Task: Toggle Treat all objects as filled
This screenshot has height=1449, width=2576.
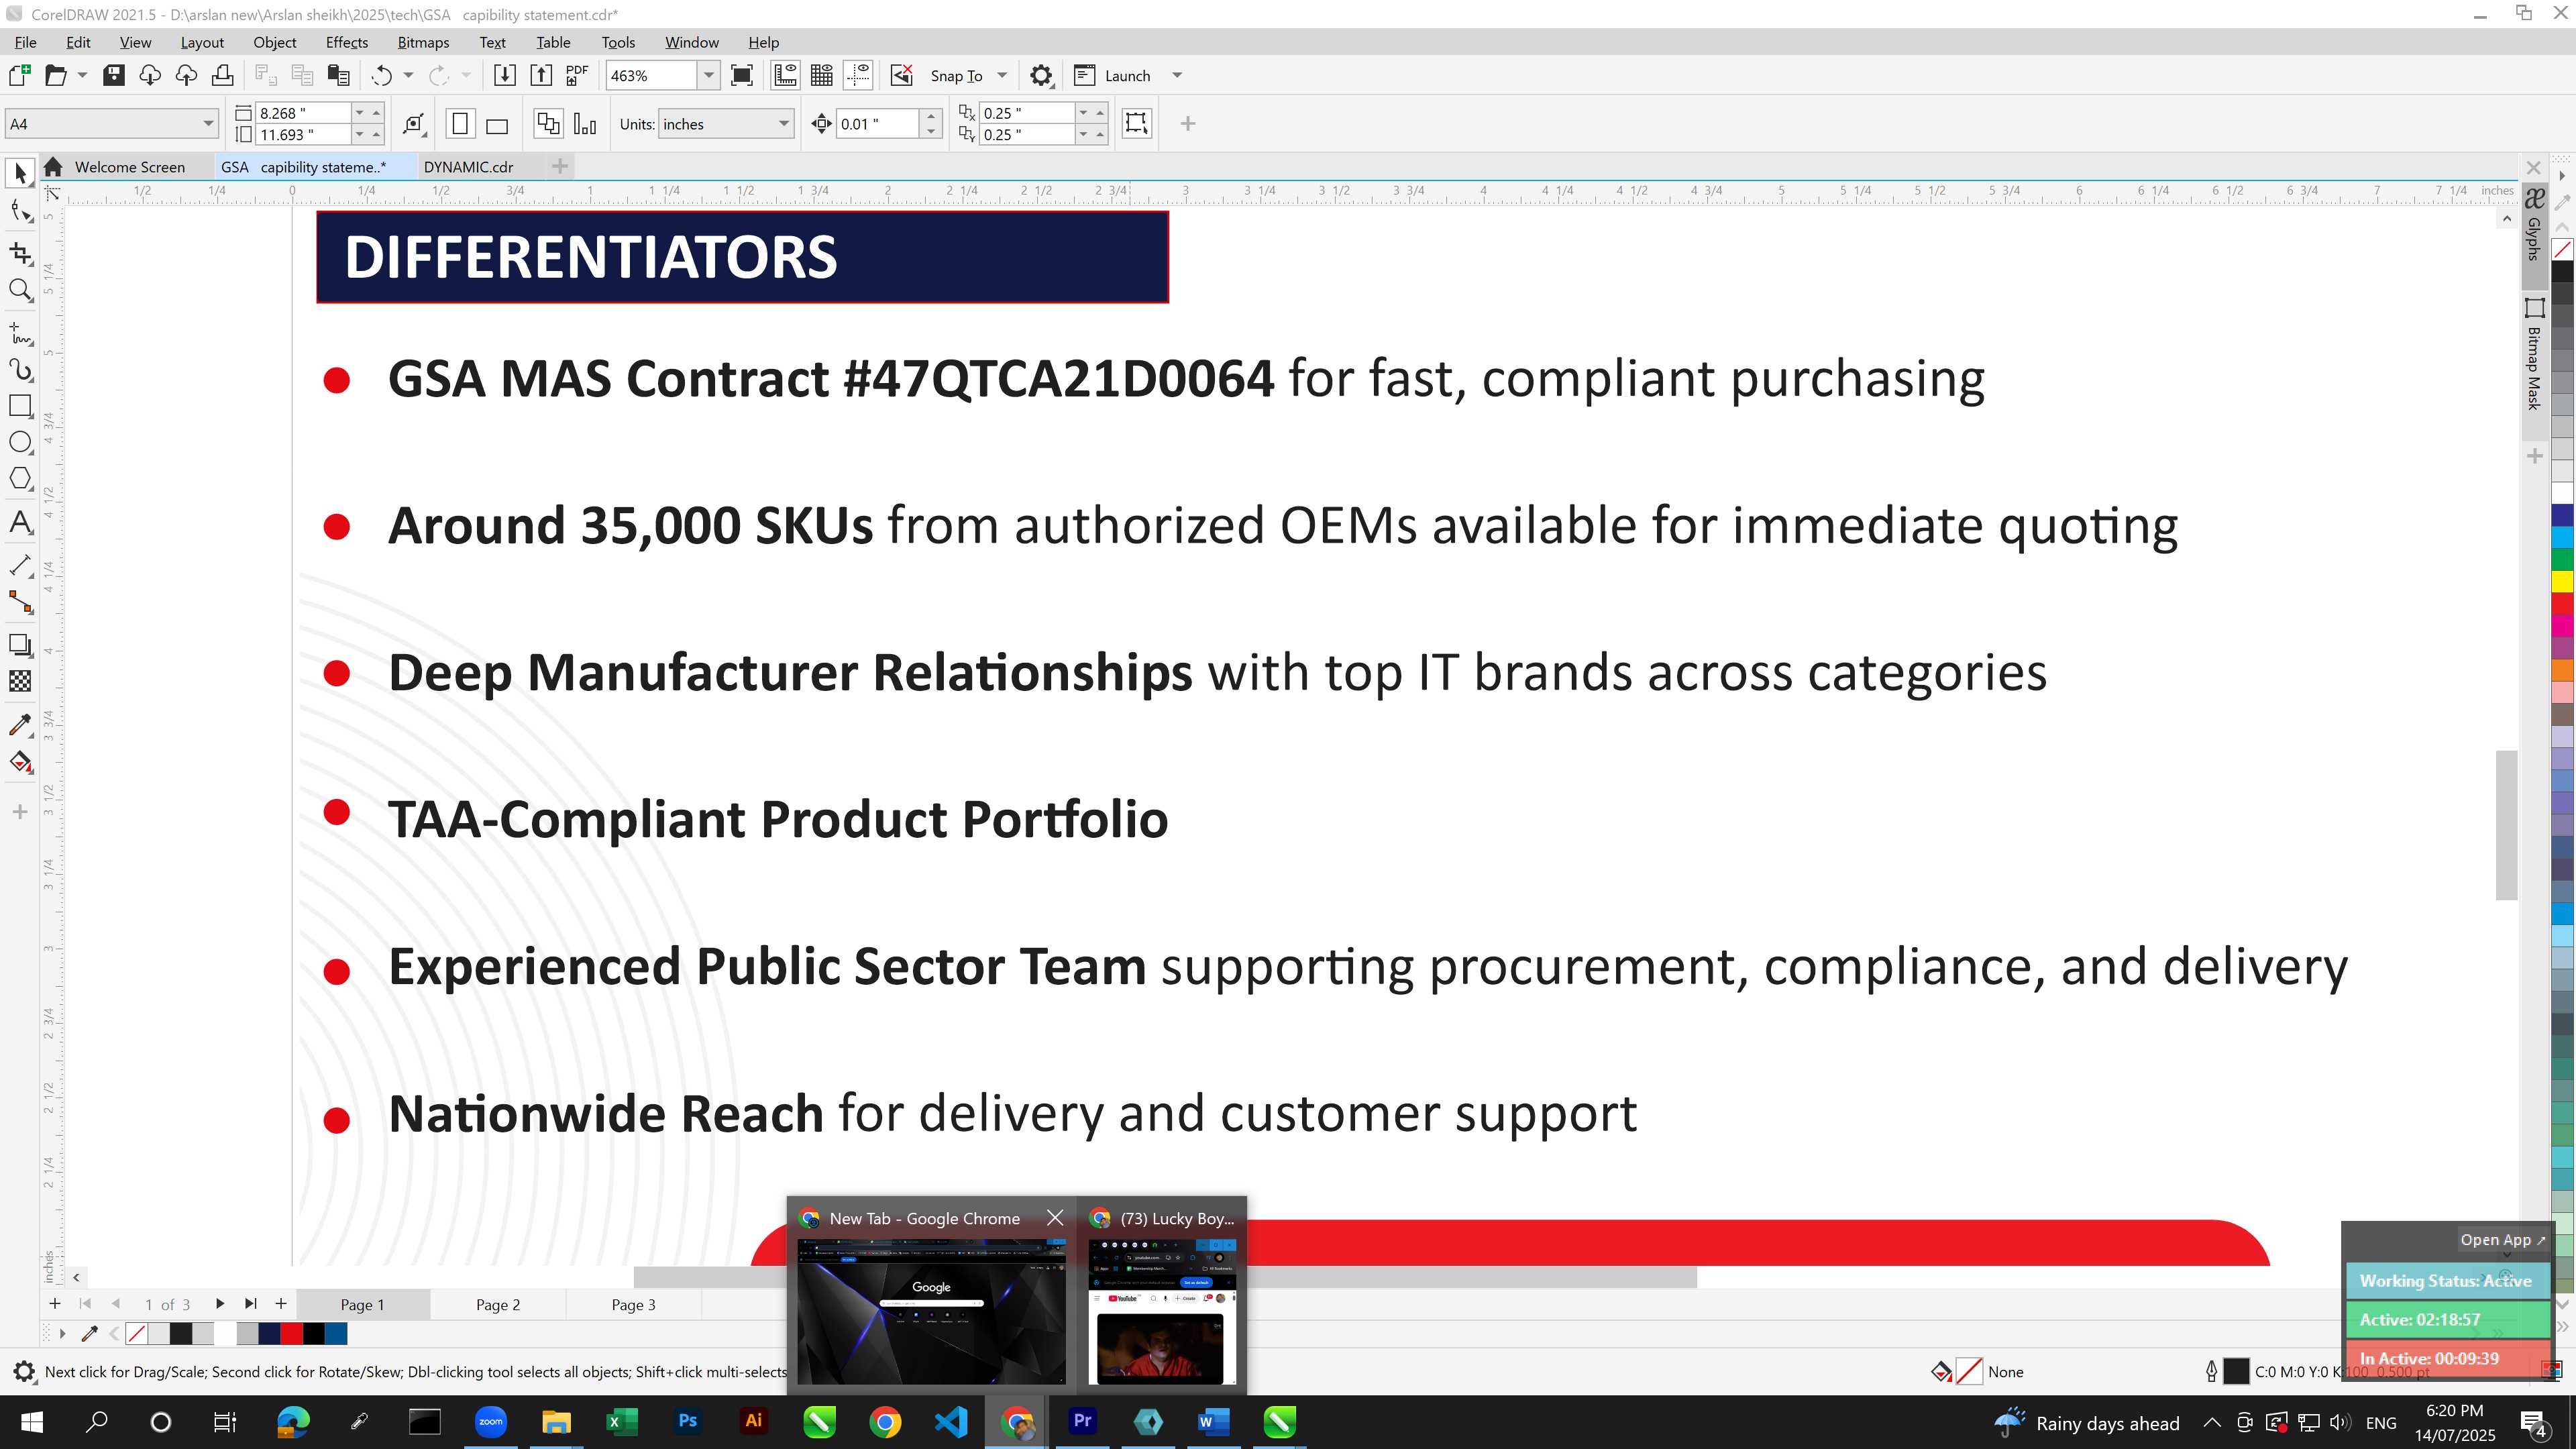Action: pyautogui.click(x=1136, y=123)
